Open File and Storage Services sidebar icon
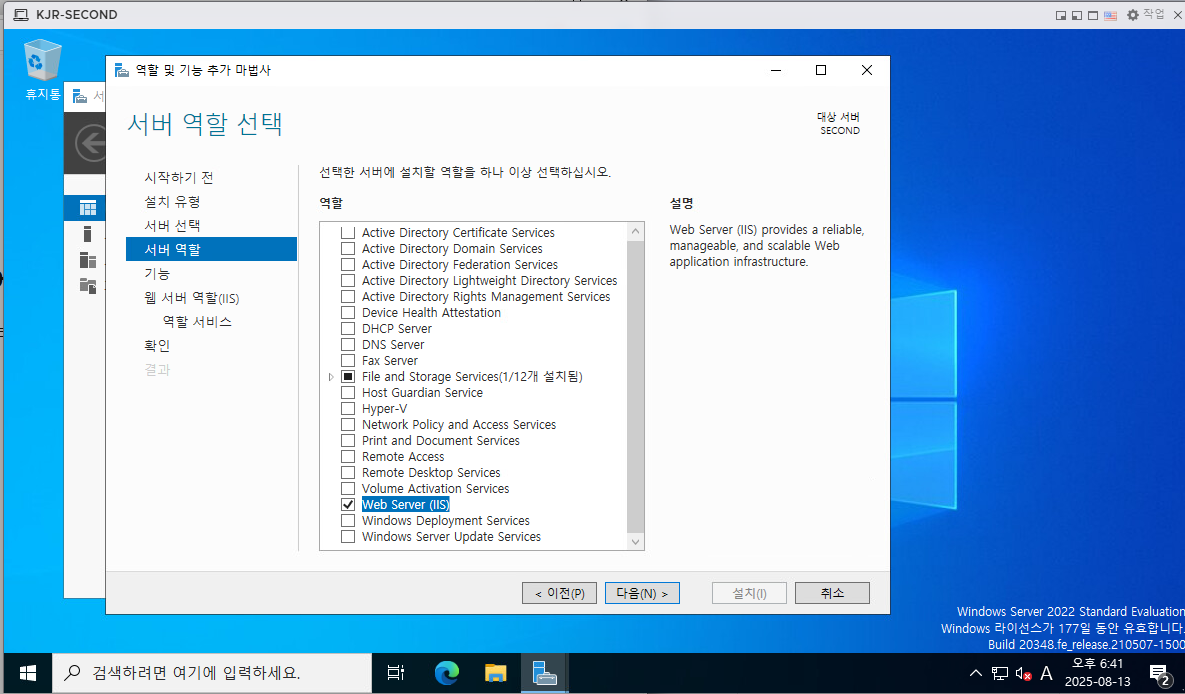The width and height of the screenshot is (1185, 694). pos(88,286)
